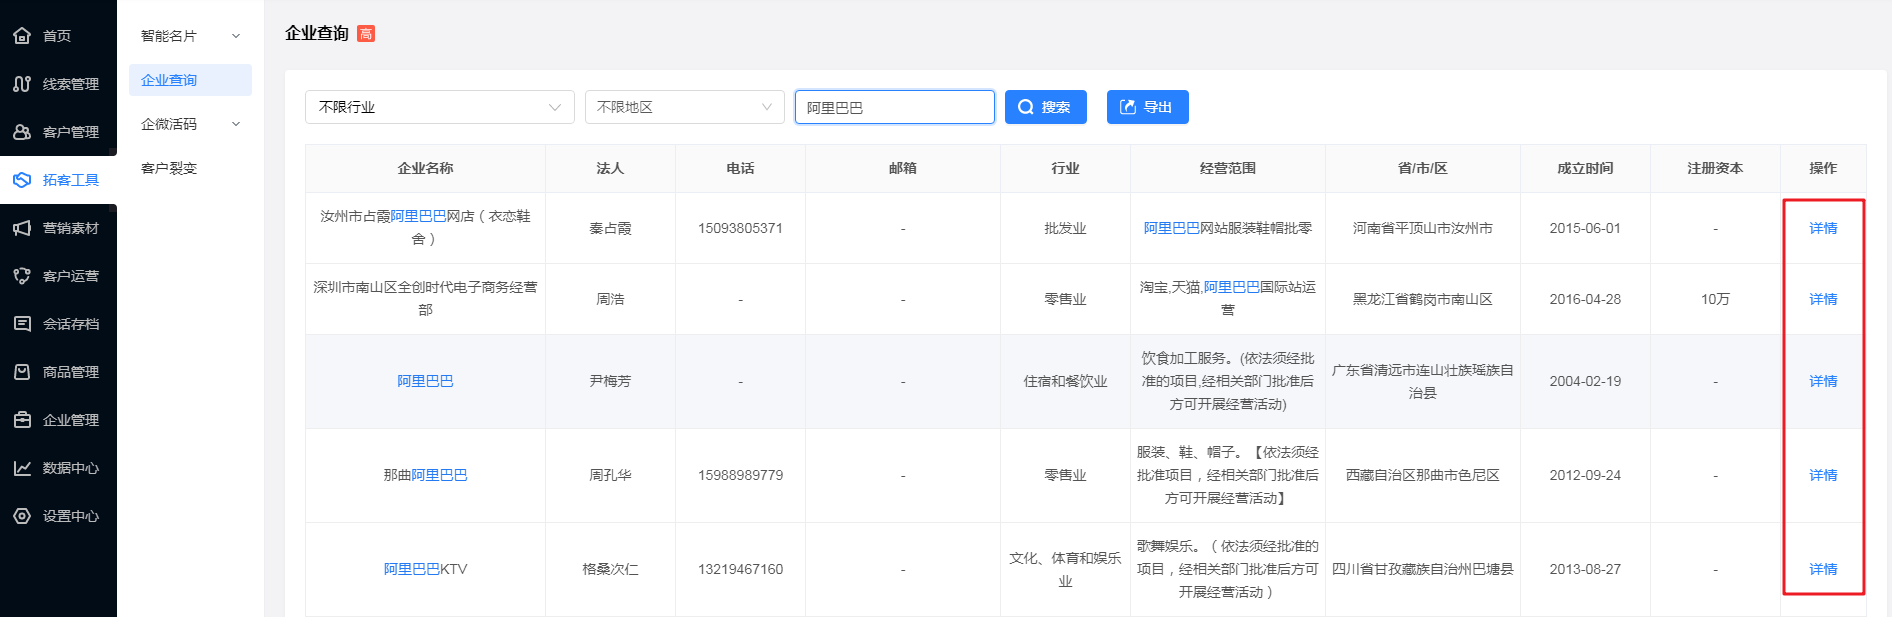Click founding date 2012-09-24
Screen dimensions: 1892x617
click(1585, 475)
